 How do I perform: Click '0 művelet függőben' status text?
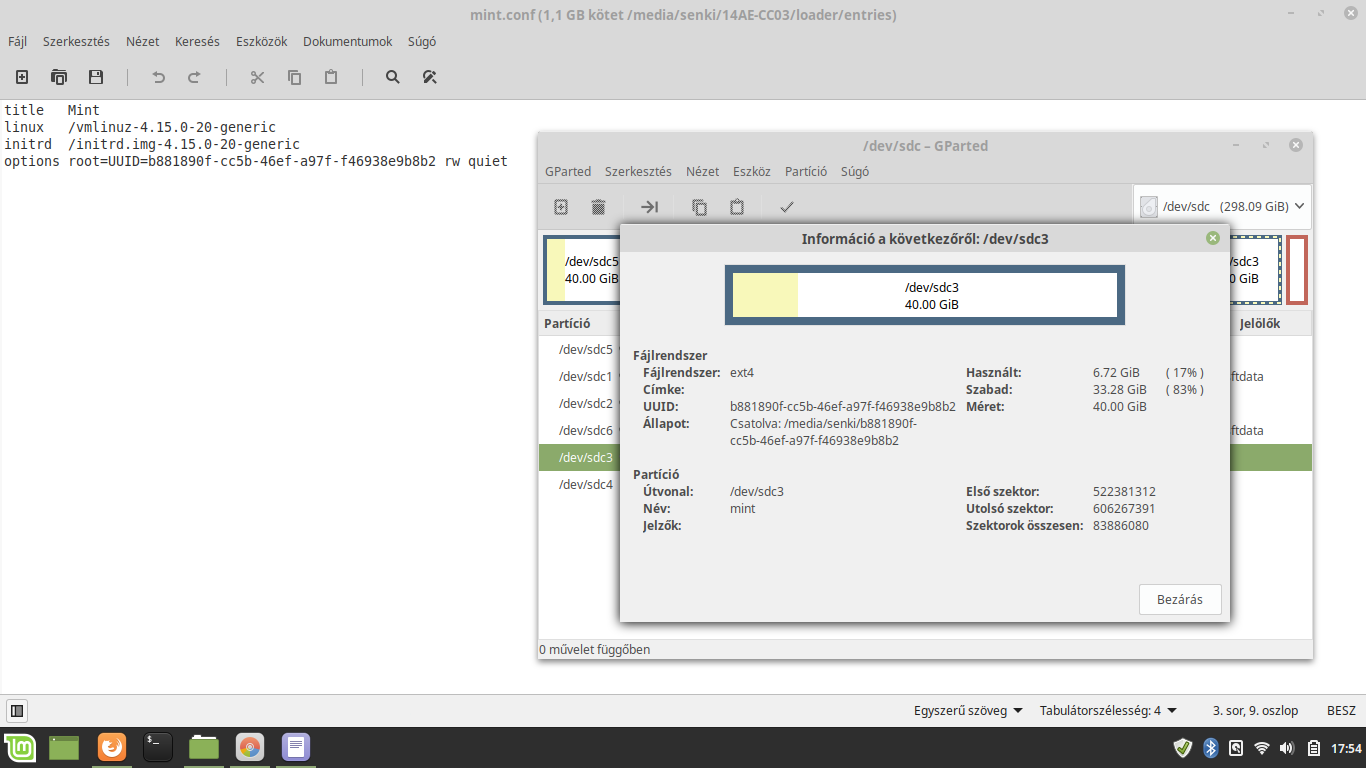tap(595, 650)
